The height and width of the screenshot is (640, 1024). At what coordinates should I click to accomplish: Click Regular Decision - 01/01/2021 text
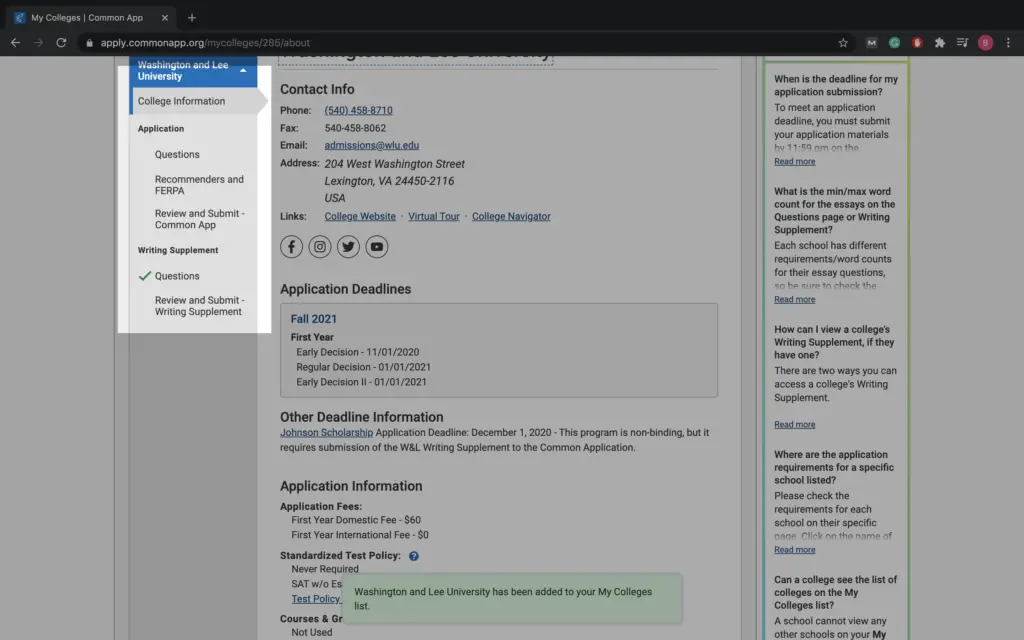[x=364, y=367]
